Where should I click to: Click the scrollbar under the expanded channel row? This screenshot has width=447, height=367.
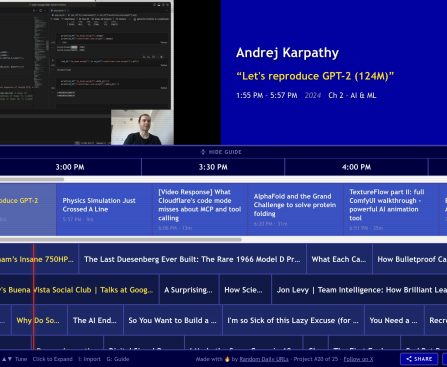point(121,239)
